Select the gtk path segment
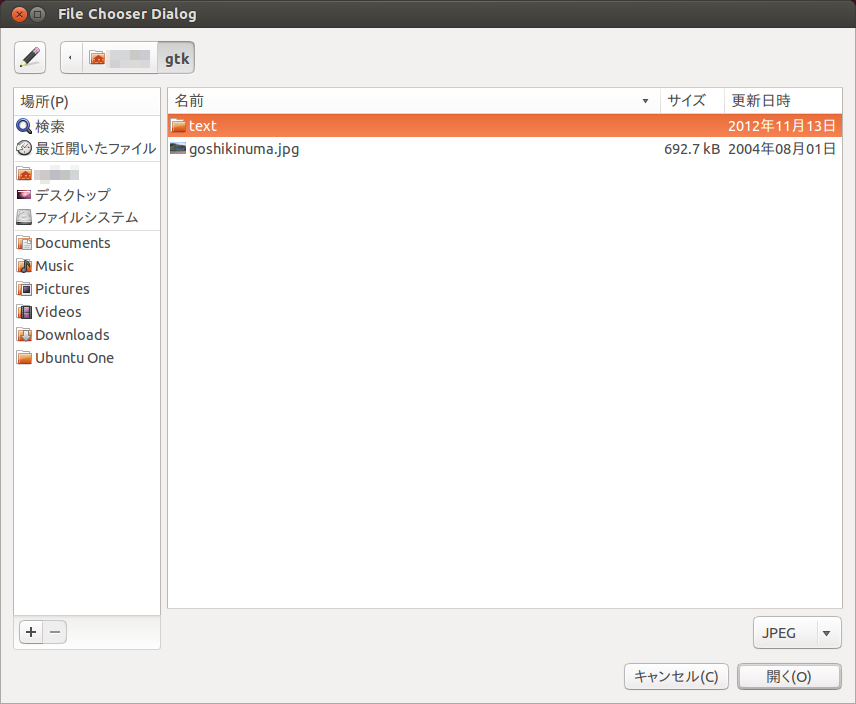Viewport: 856px width, 704px height. coord(177,58)
